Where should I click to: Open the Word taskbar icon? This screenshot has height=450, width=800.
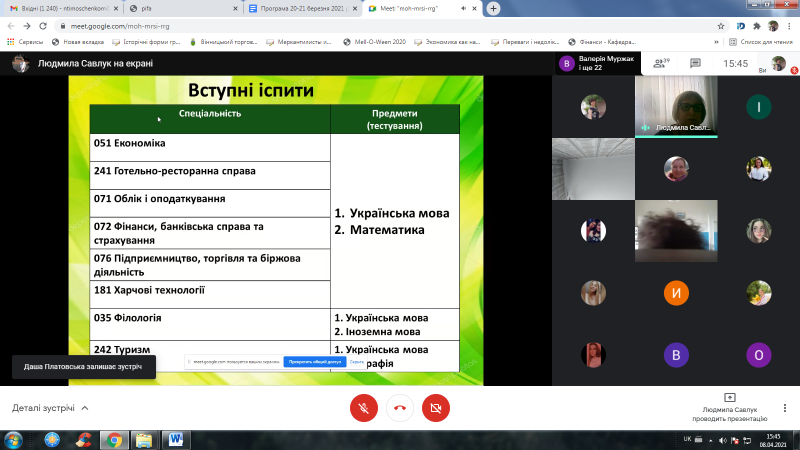click(176, 440)
